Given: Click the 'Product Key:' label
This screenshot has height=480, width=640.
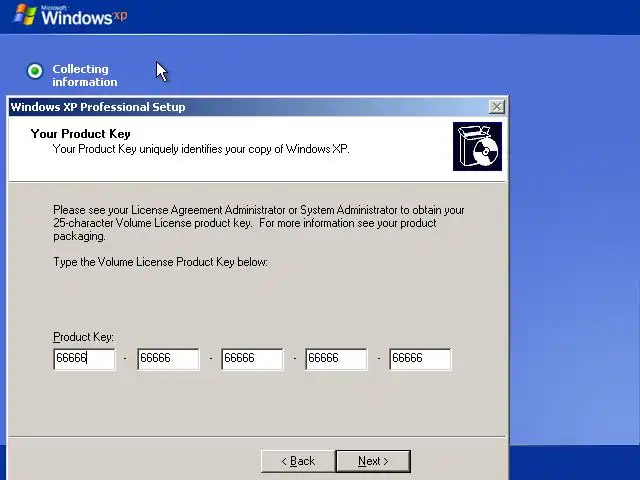Looking at the screenshot, I should (x=83, y=337).
